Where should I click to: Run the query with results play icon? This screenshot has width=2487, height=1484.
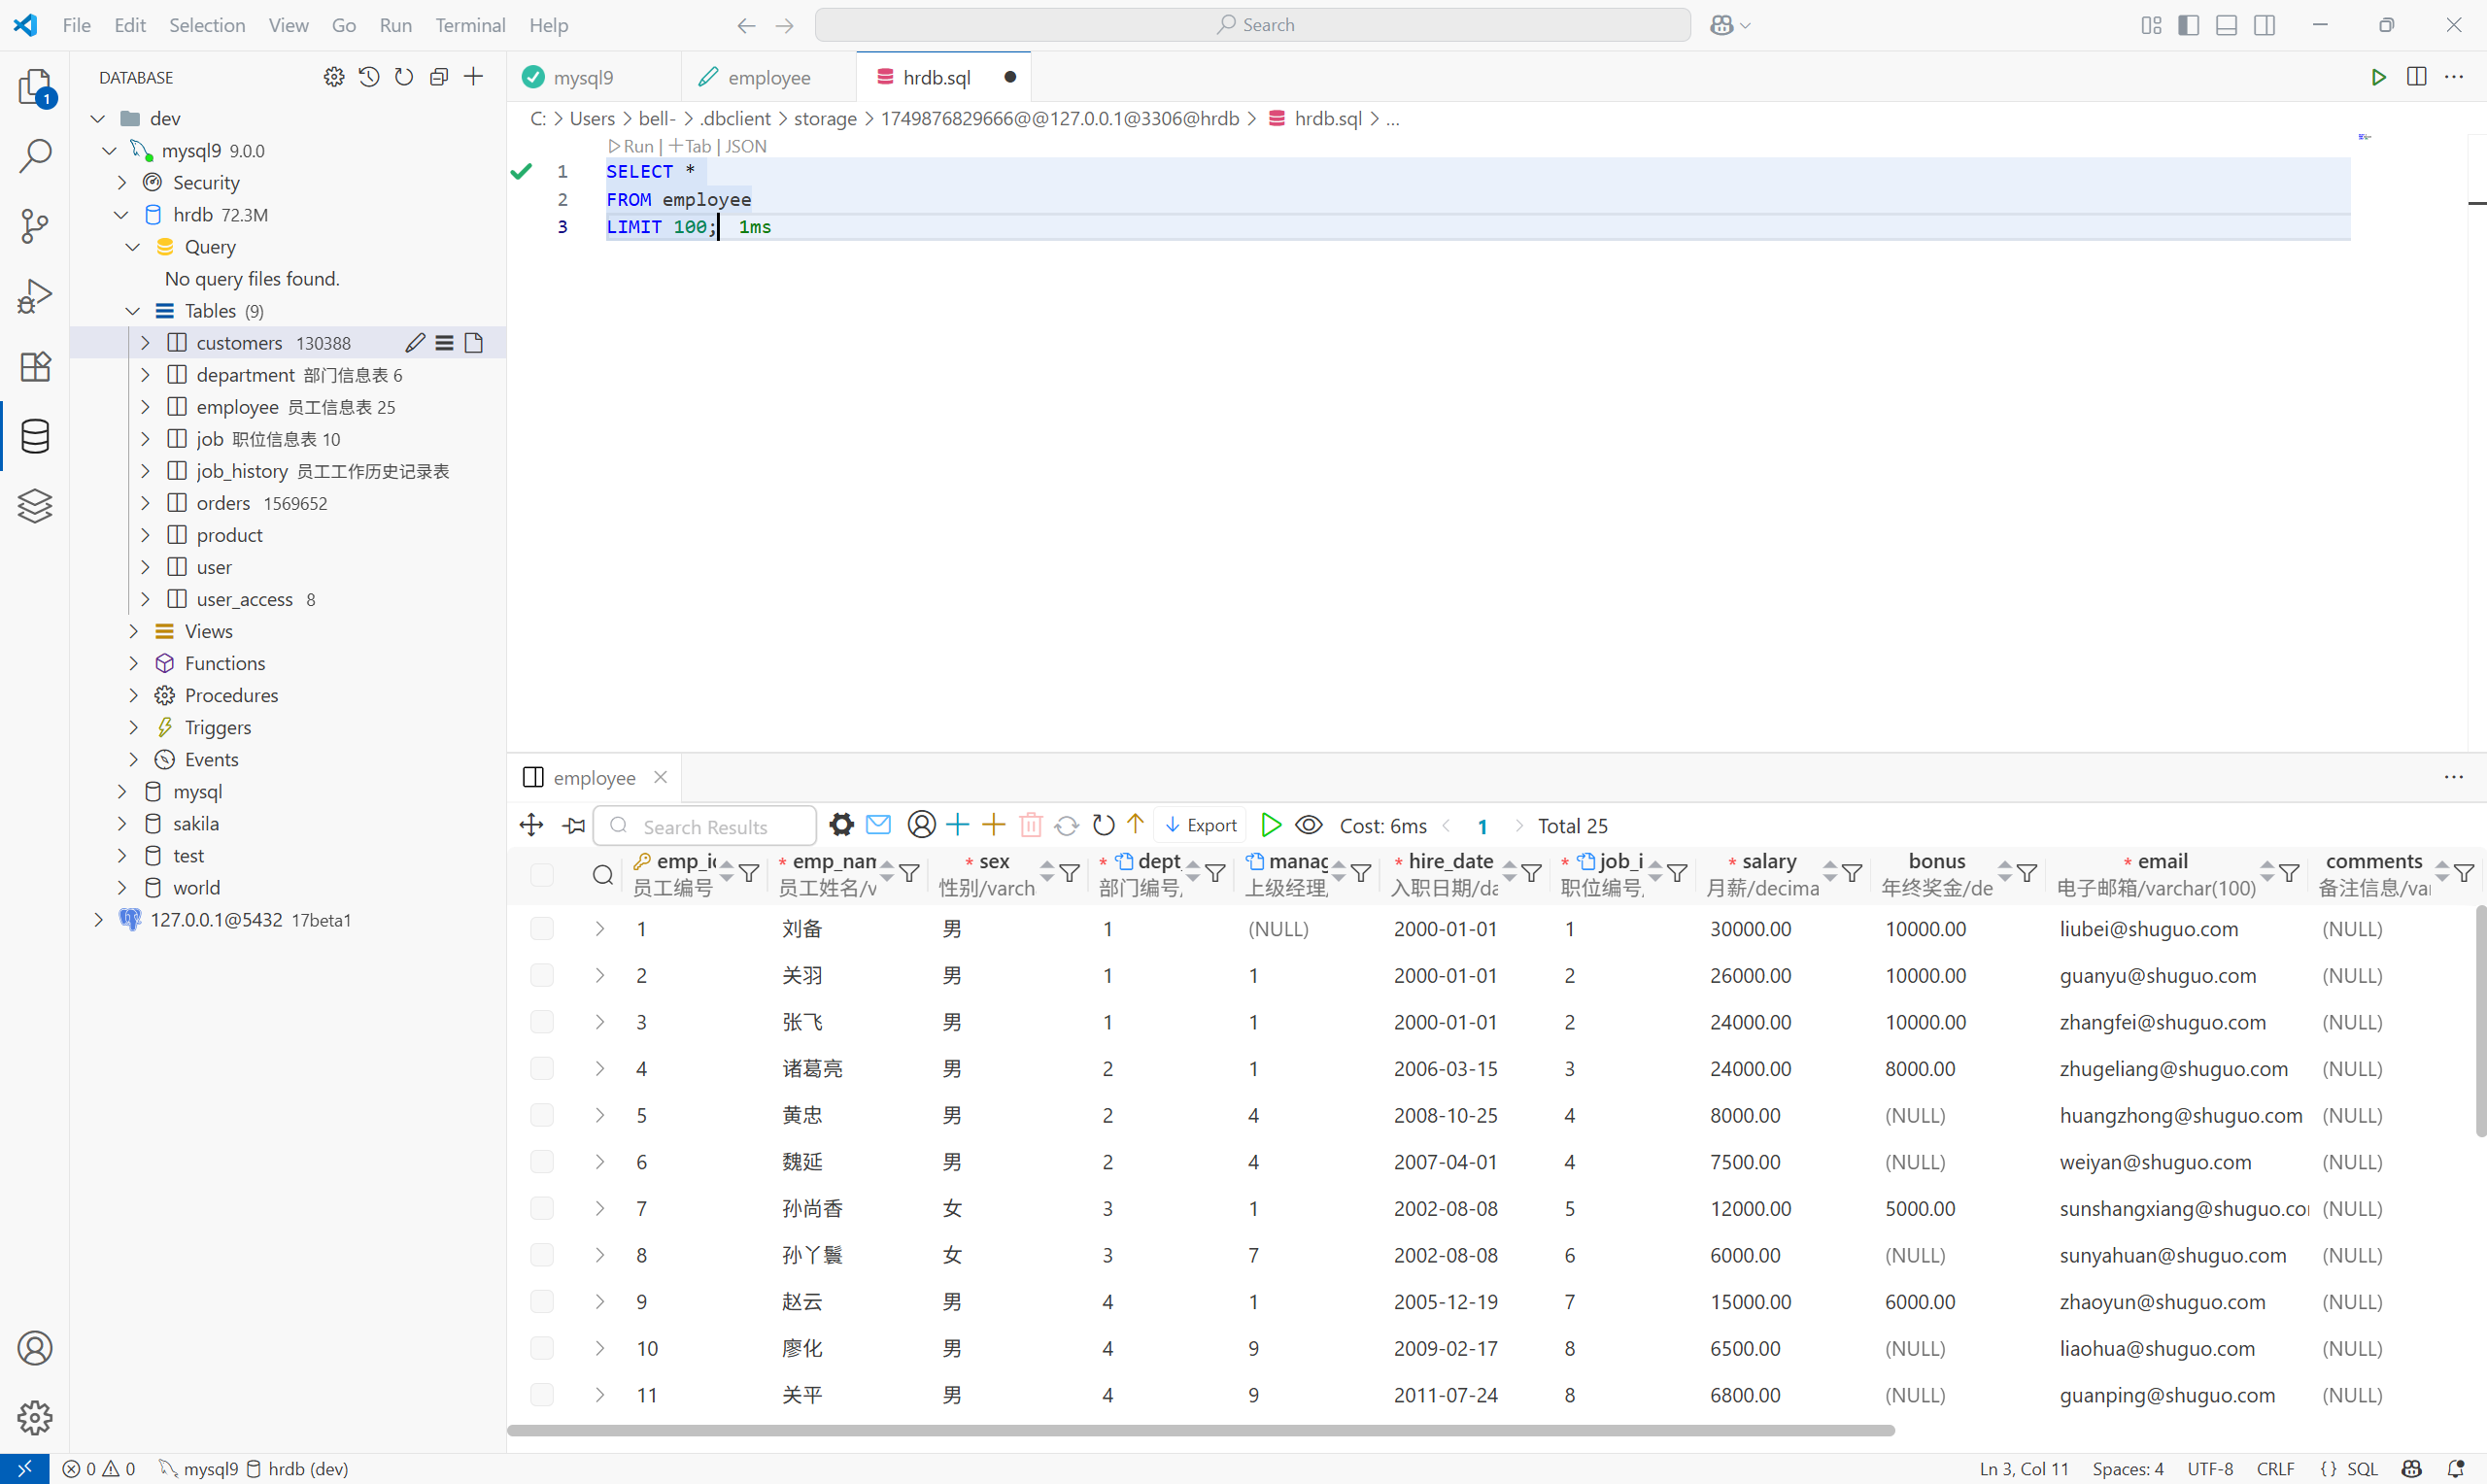[1271, 825]
